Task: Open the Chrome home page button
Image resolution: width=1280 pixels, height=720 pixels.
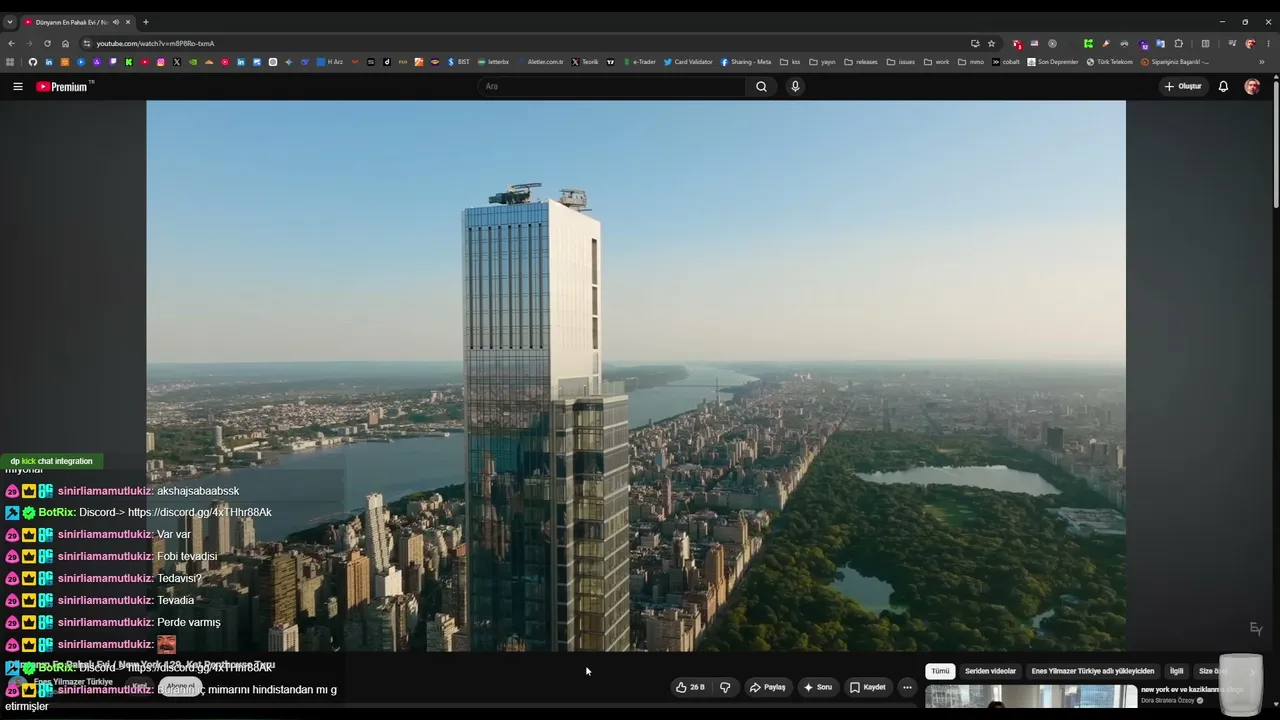Action: [65, 43]
